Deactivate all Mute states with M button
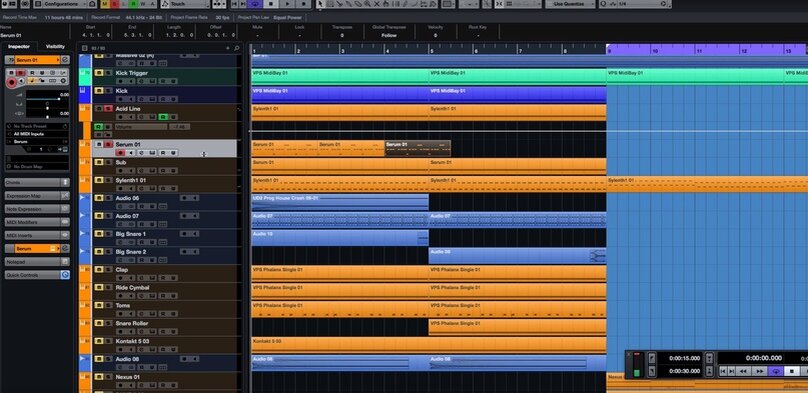 106,4
